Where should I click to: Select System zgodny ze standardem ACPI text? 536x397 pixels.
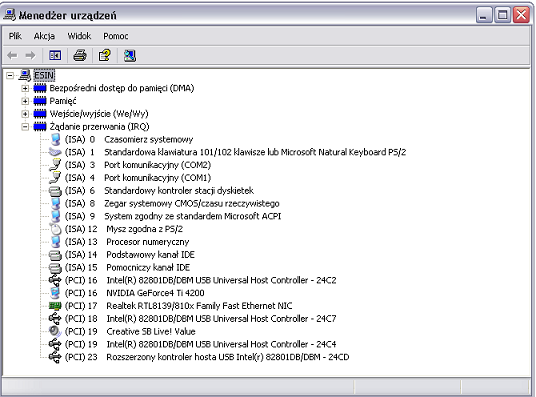point(192,216)
